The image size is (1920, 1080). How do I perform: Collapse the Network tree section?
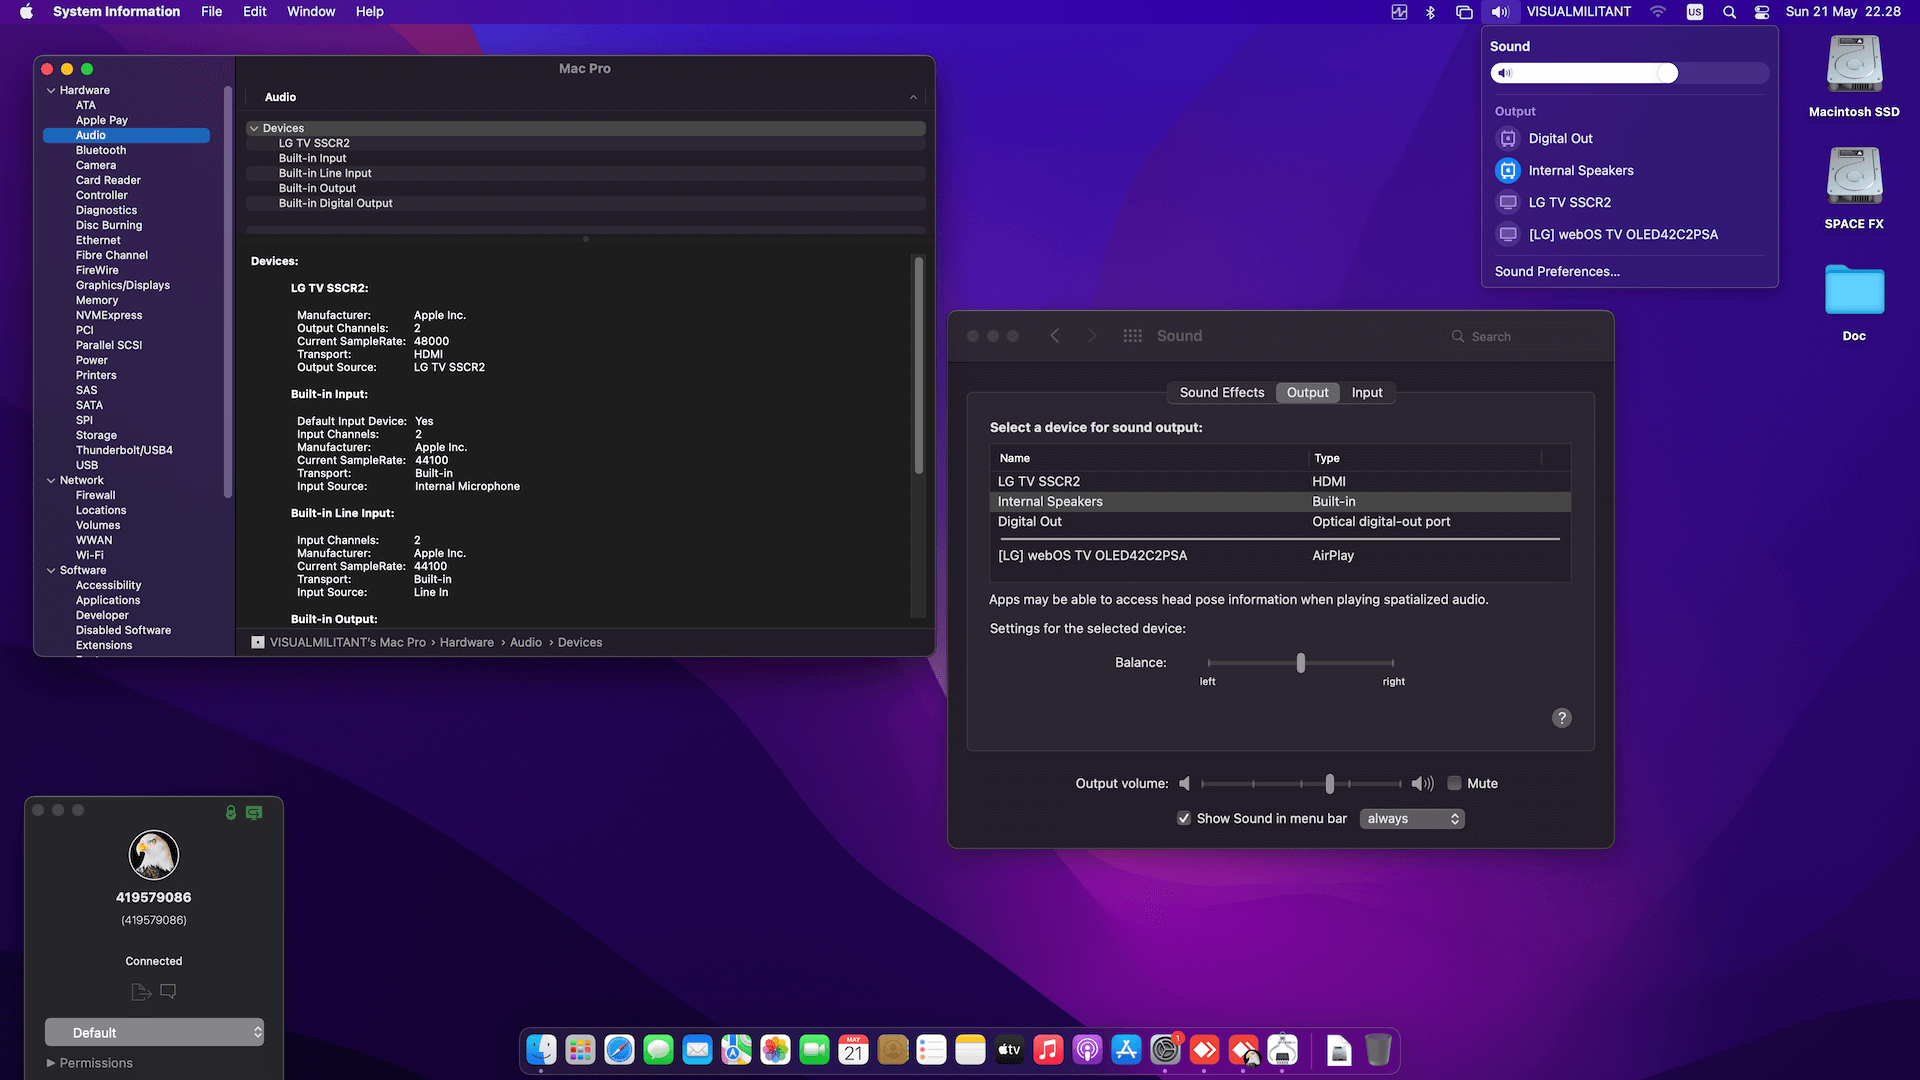coord(51,480)
